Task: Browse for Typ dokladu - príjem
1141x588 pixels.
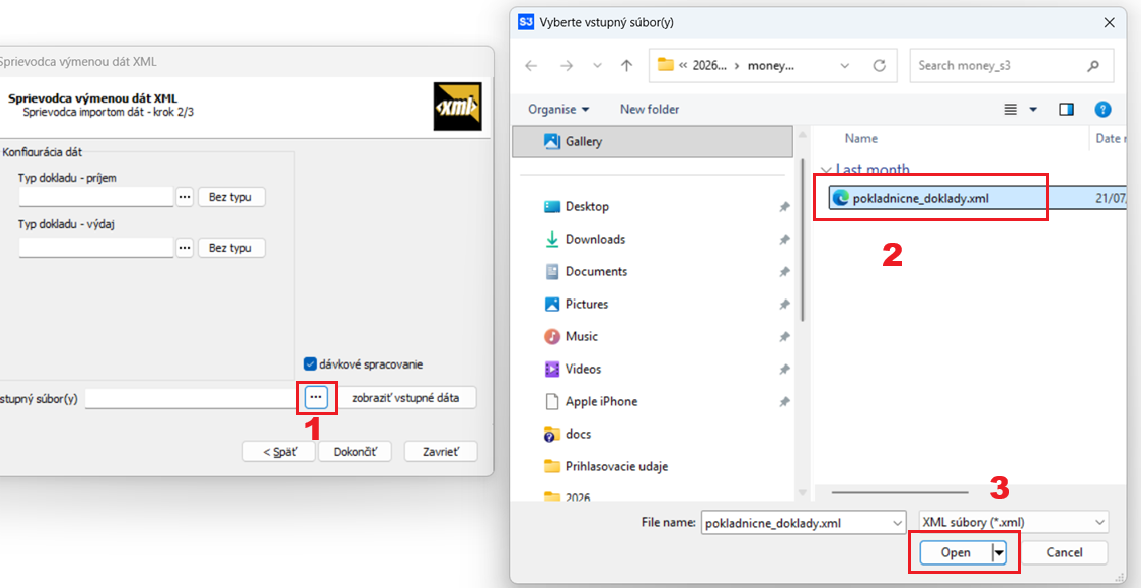Action: (x=185, y=197)
